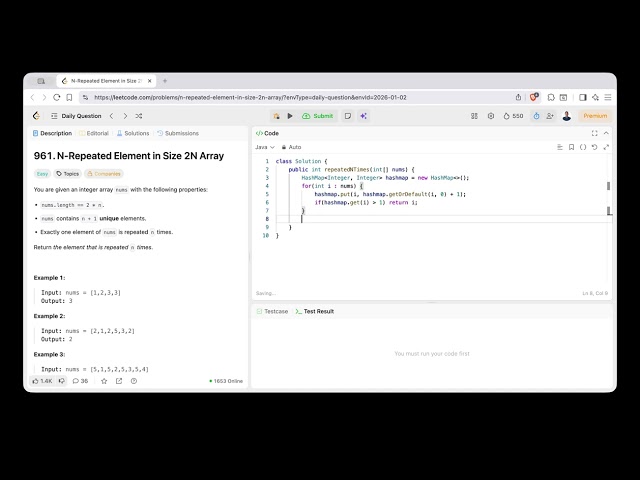Open the Java language dropdown

[x=265, y=147]
